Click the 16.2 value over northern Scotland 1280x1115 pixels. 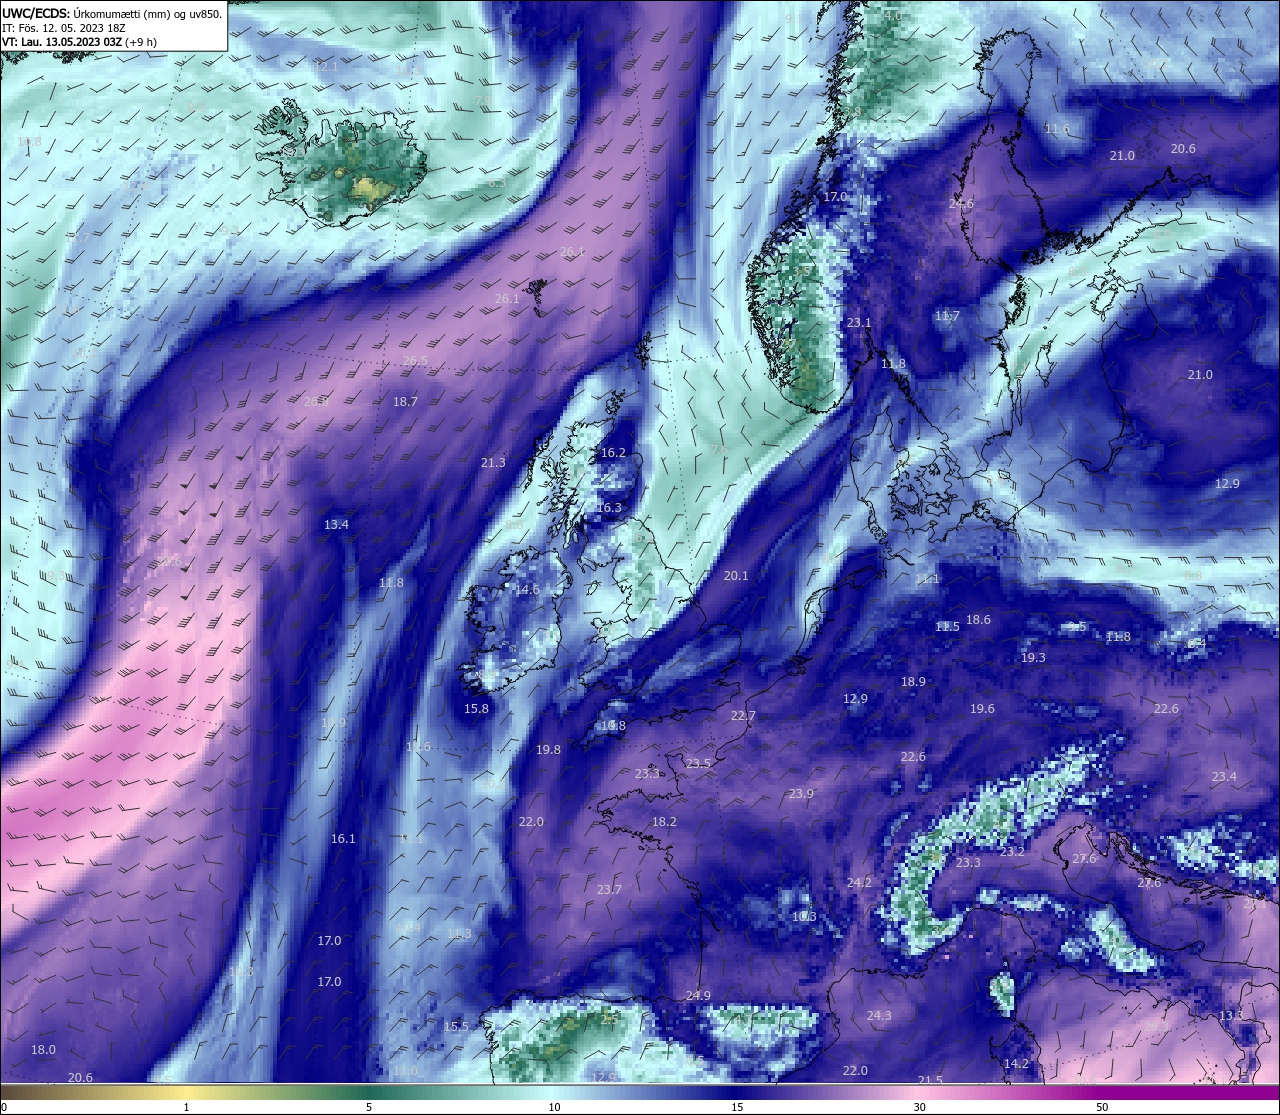point(613,453)
